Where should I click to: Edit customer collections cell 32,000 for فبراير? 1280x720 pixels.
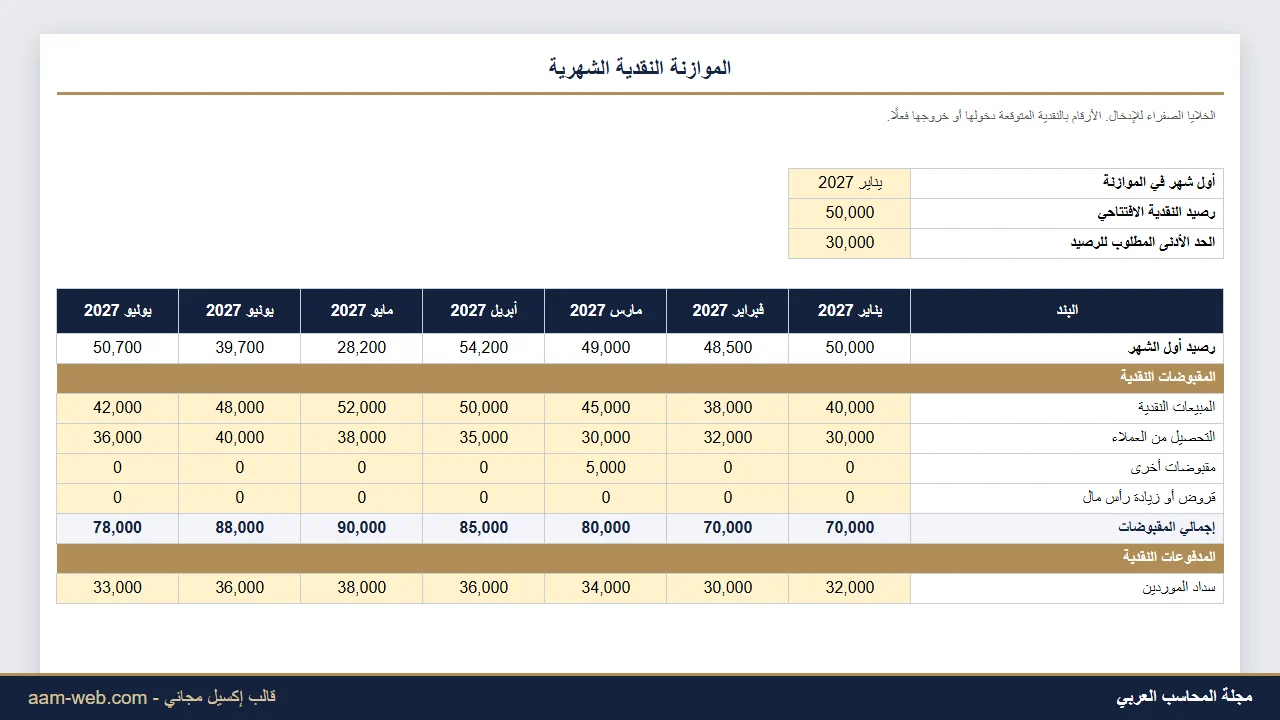pyautogui.click(x=728, y=438)
